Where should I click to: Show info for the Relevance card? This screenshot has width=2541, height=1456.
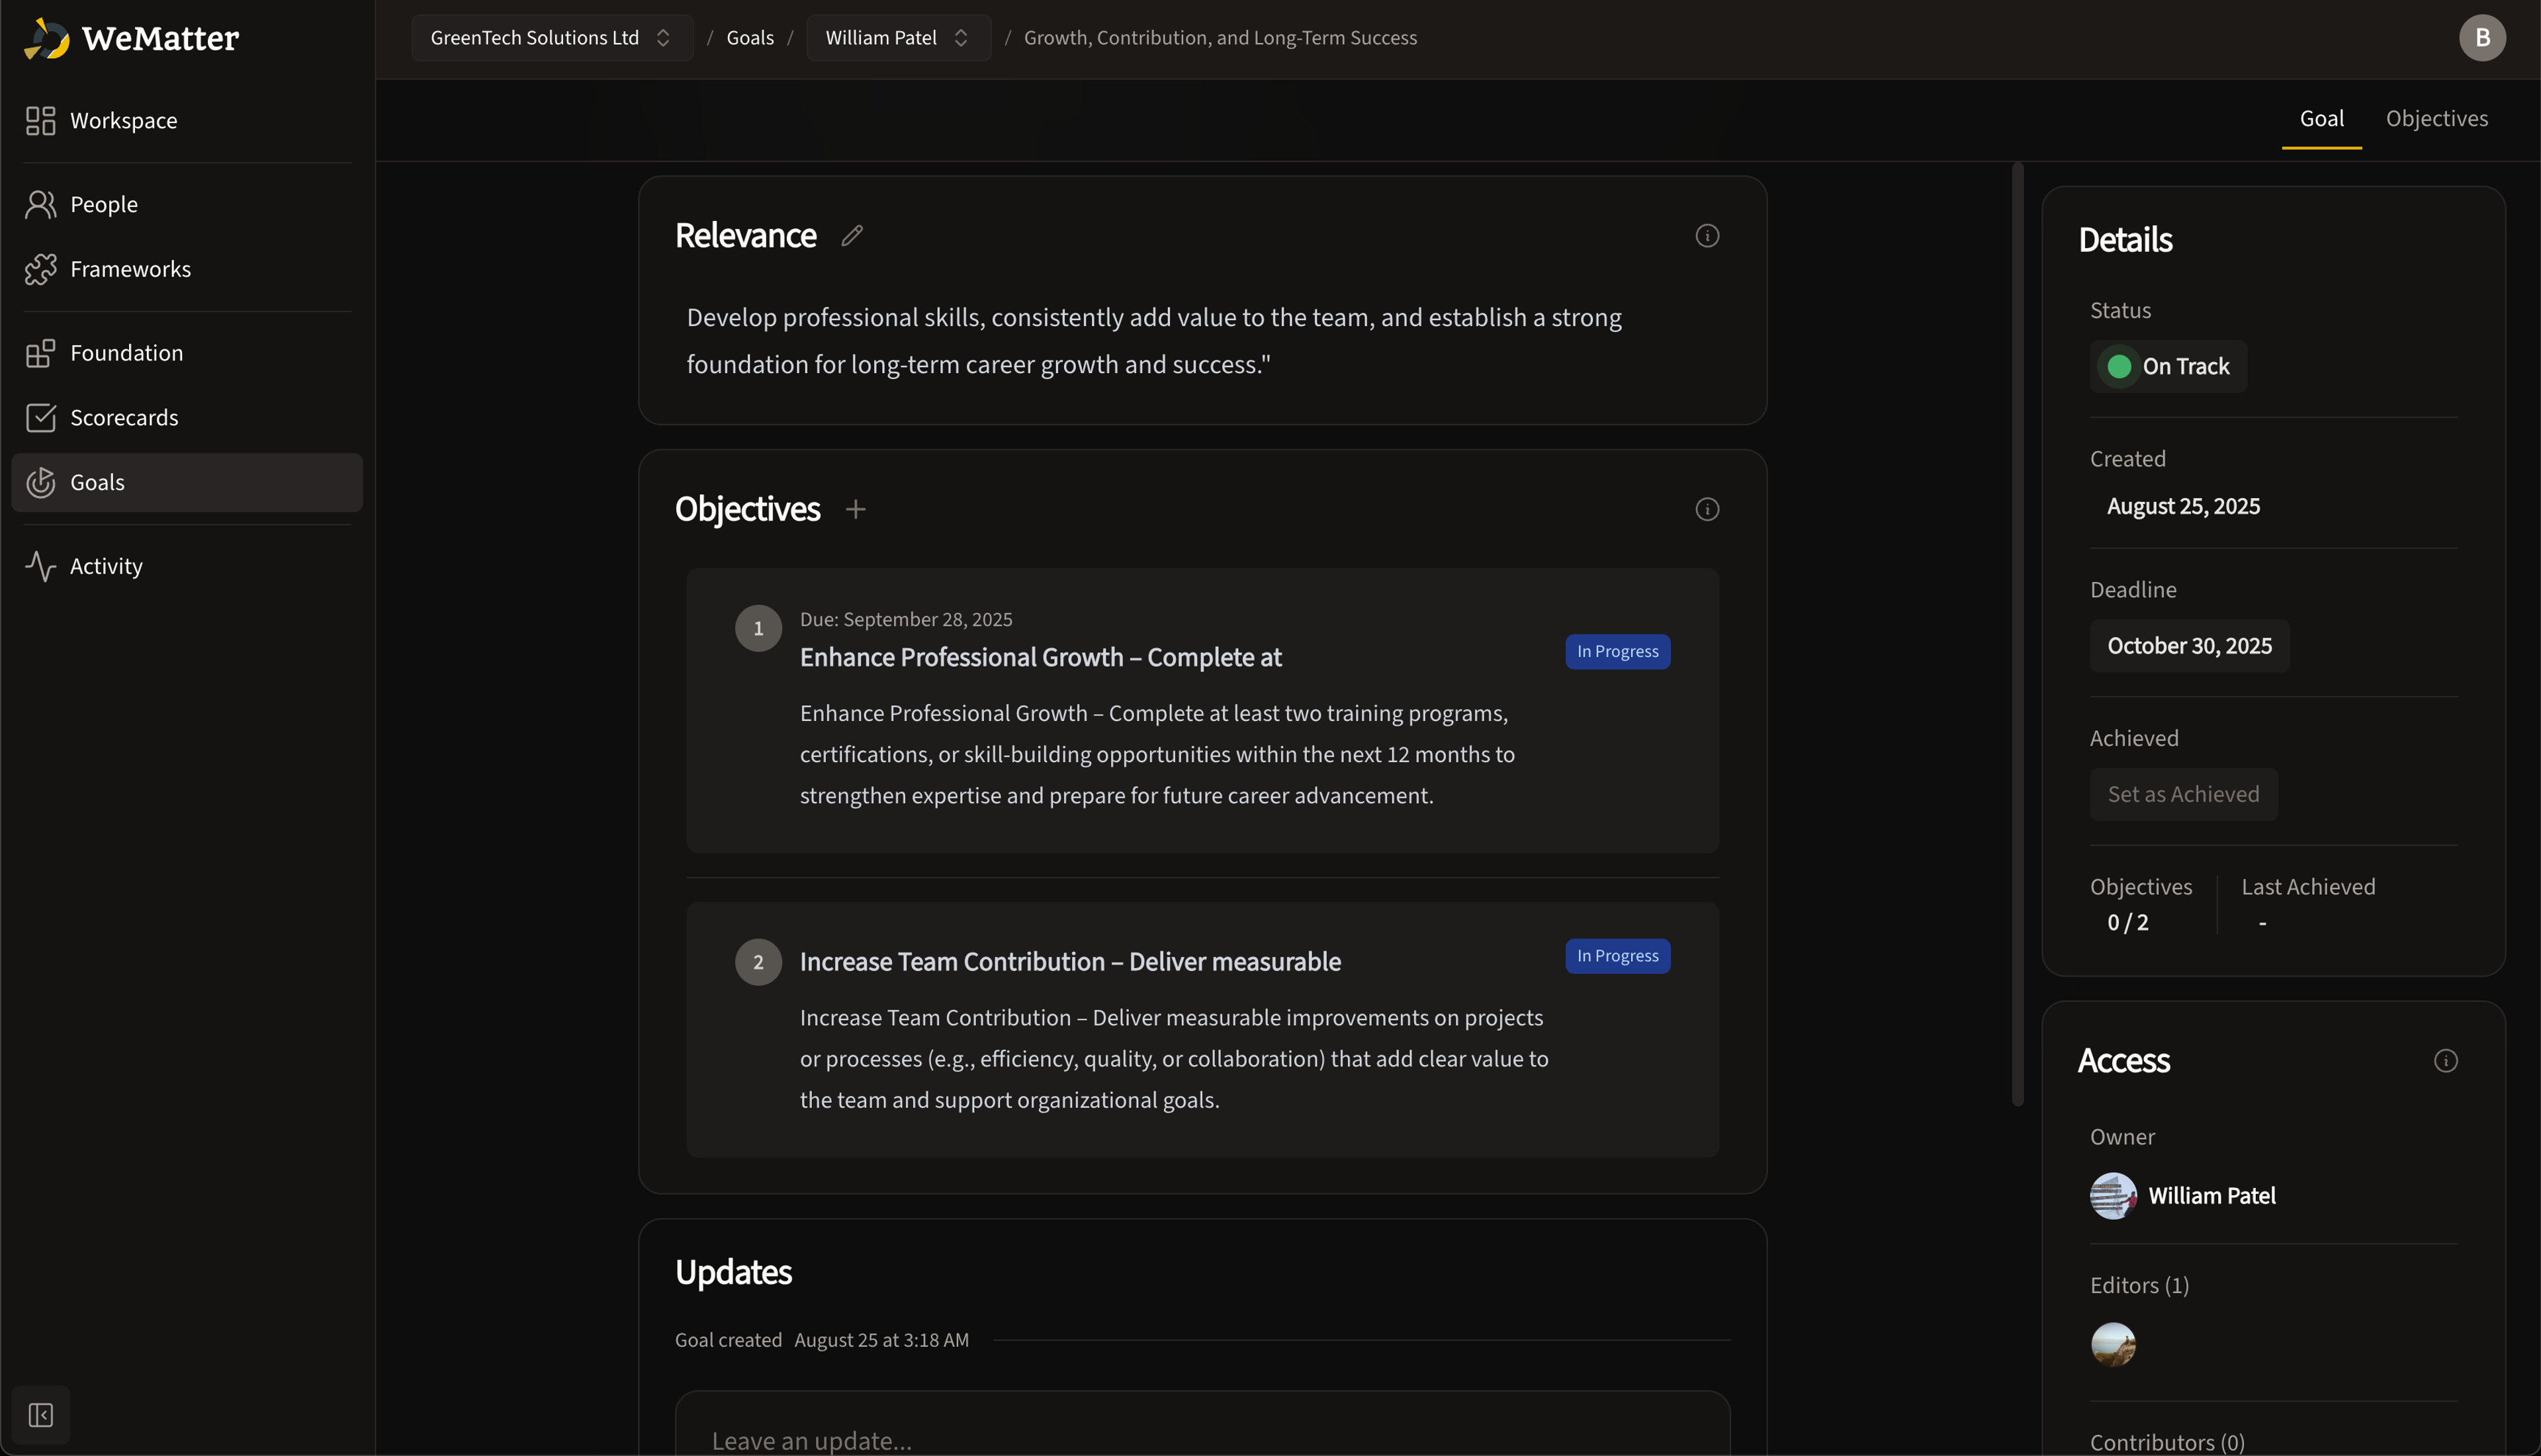[1707, 236]
